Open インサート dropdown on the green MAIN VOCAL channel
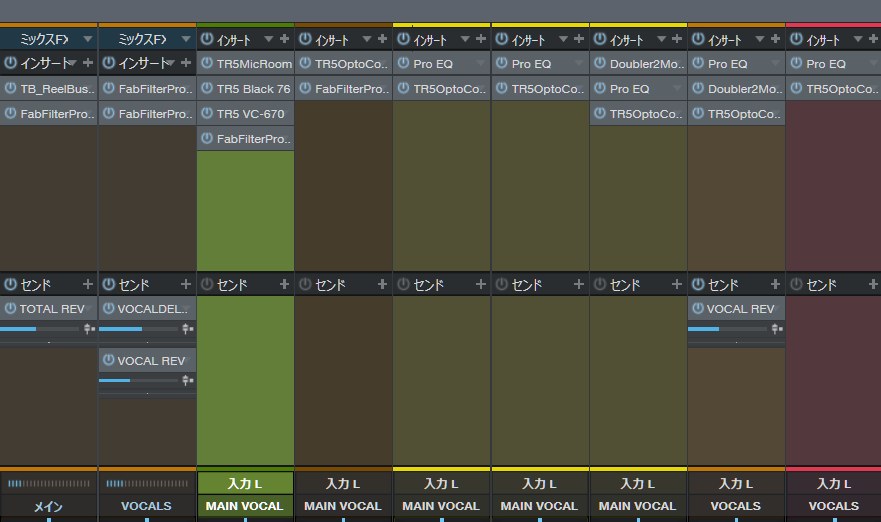 coord(269,39)
